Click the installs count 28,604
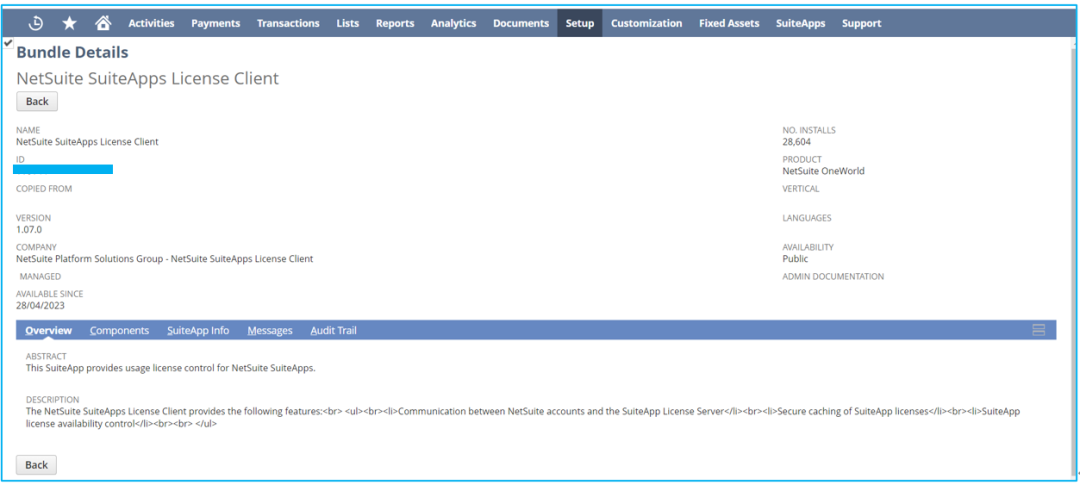The width and height of the screenshot is (1080, 485). 797,142
